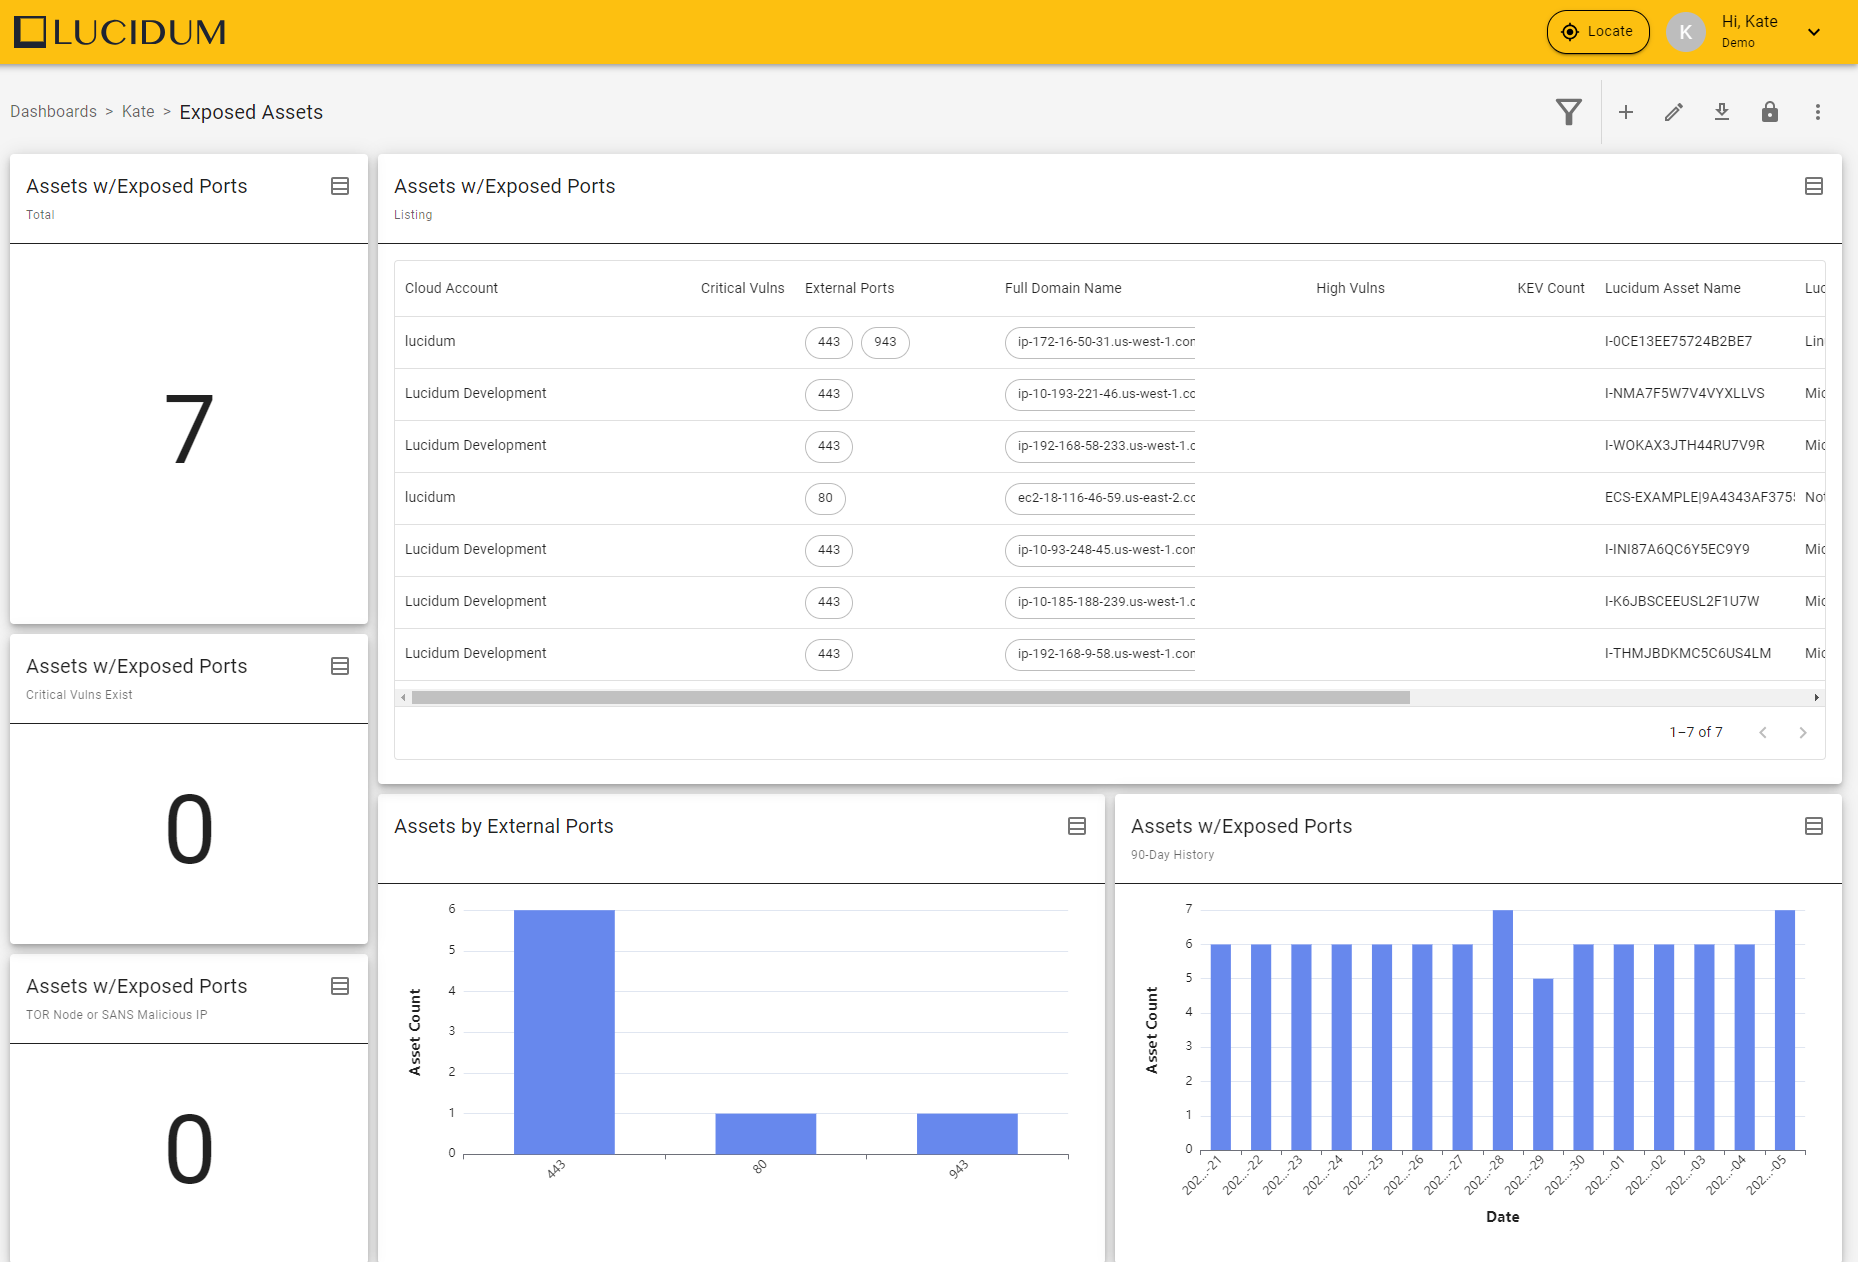Click the total count 7 value
Screen dimensions: 1858x1262
[x=189, y=430]
